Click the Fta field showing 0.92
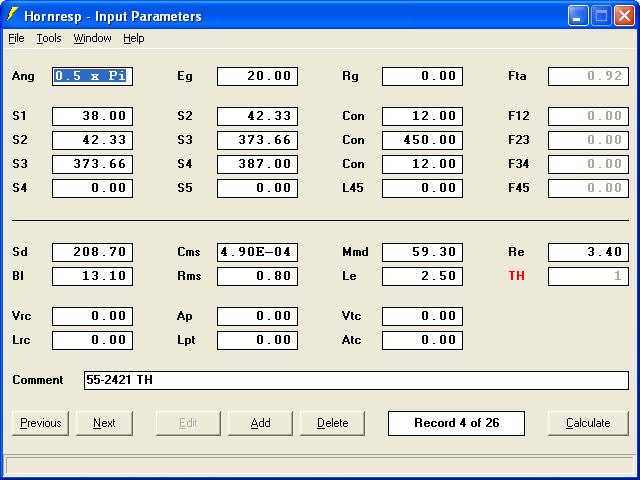This screenshot has height=480, width=640. (x=588, y=76)
